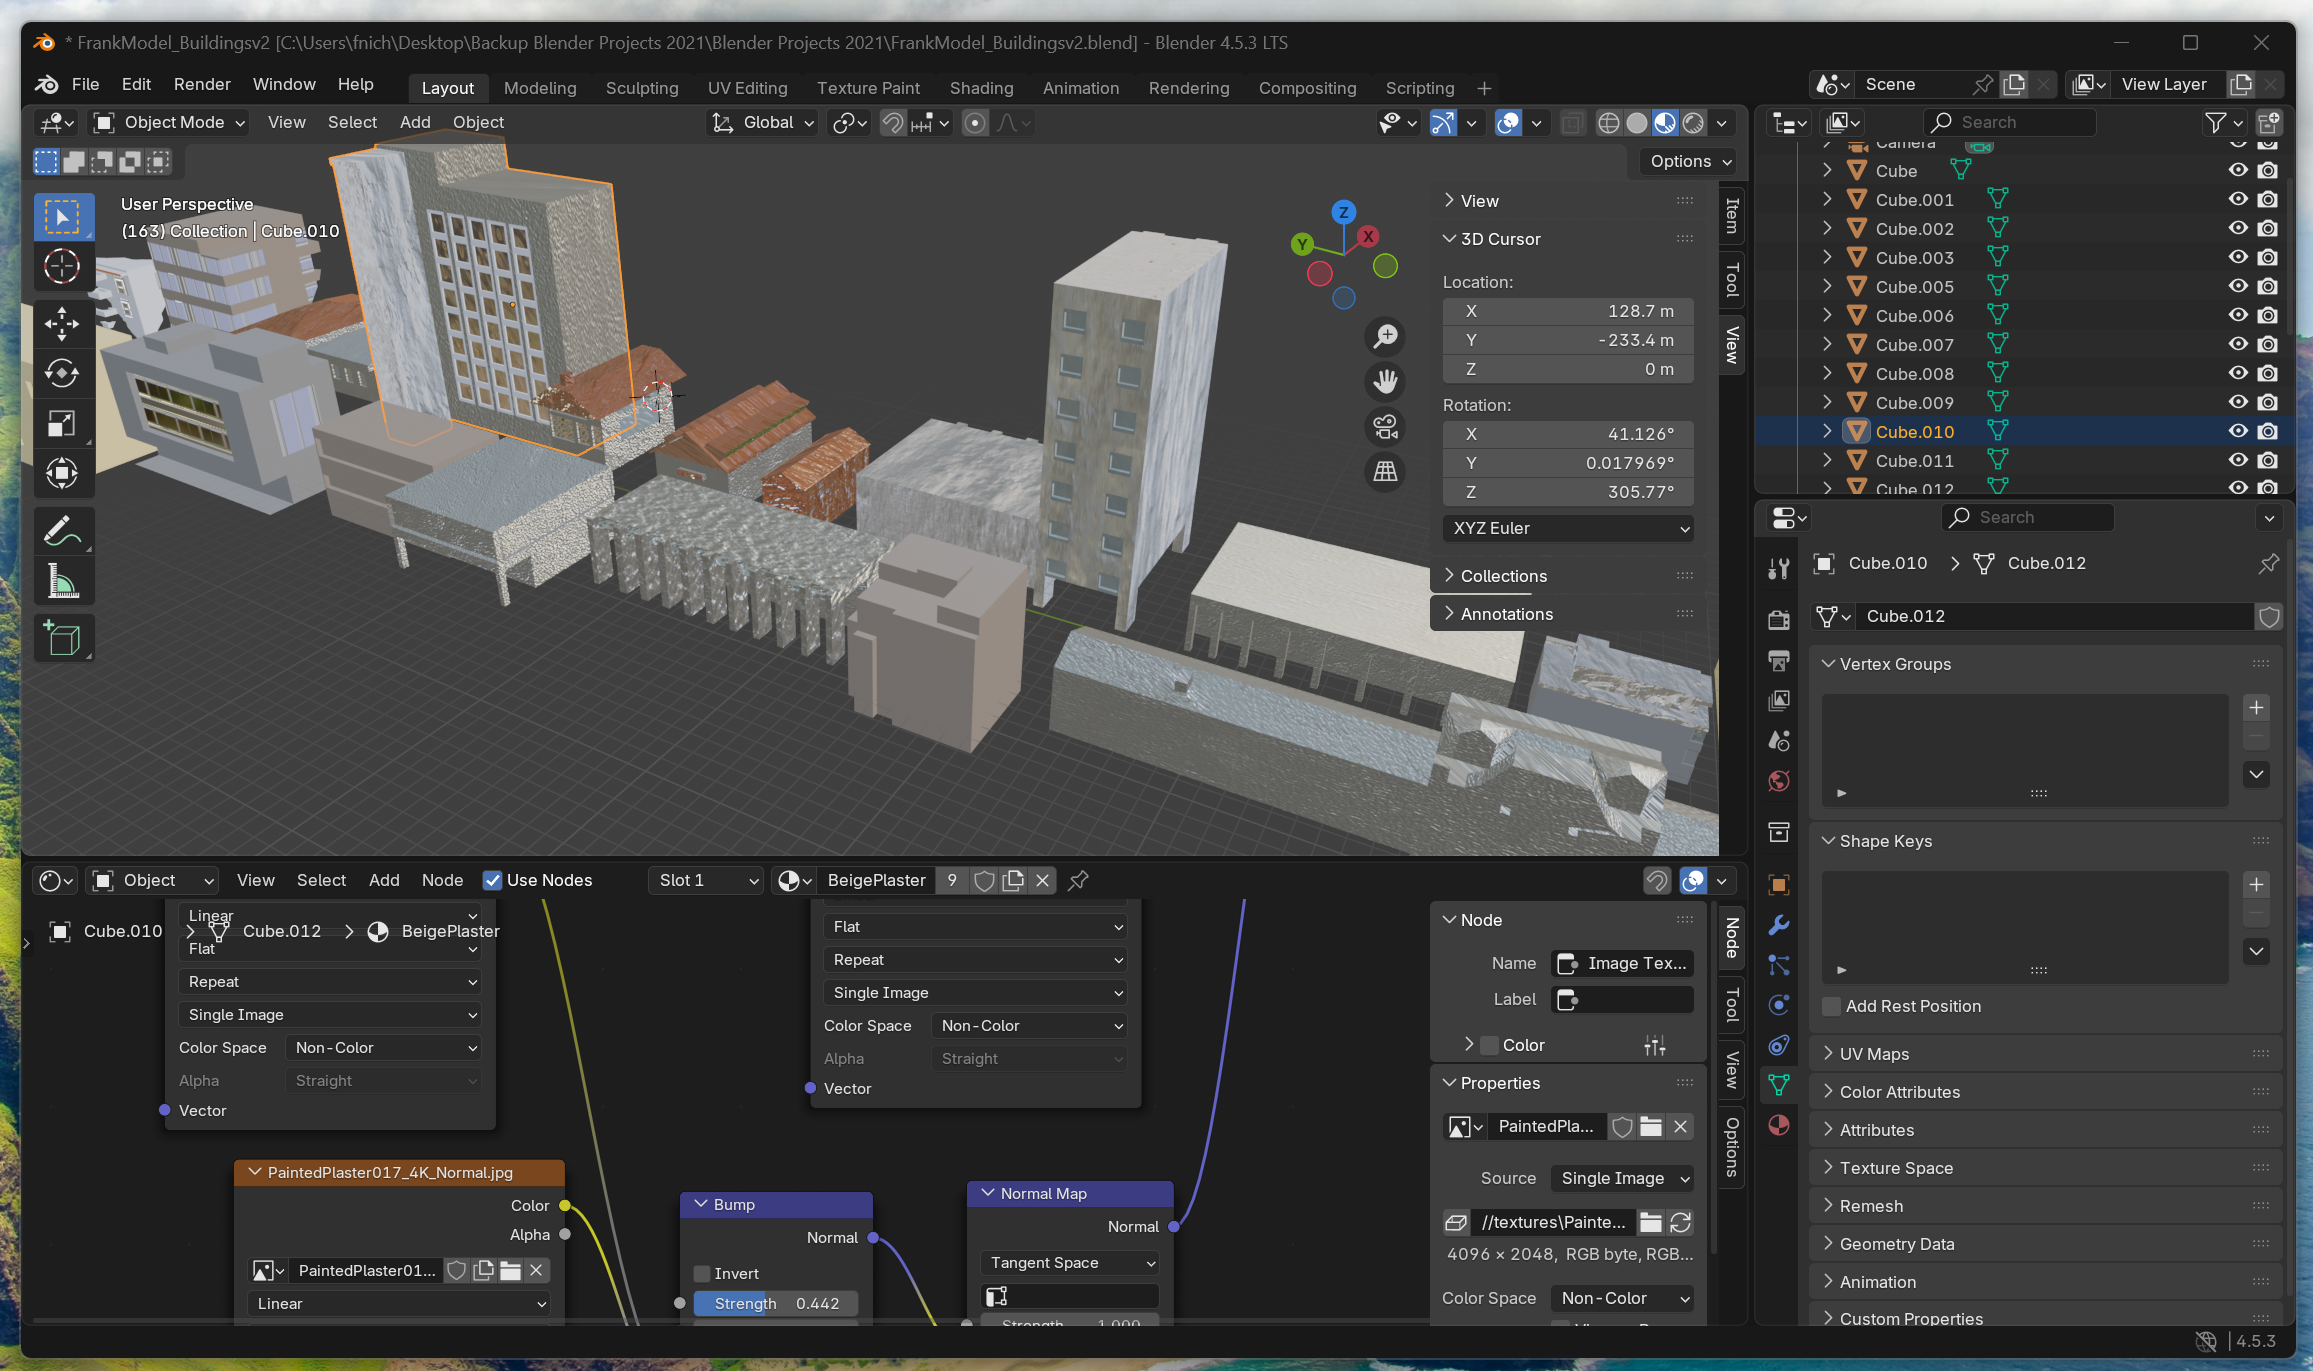Enable the Invert checkbox on the Bump node
Viewport: 2313px width, 1371px height.
point(702,1273)
